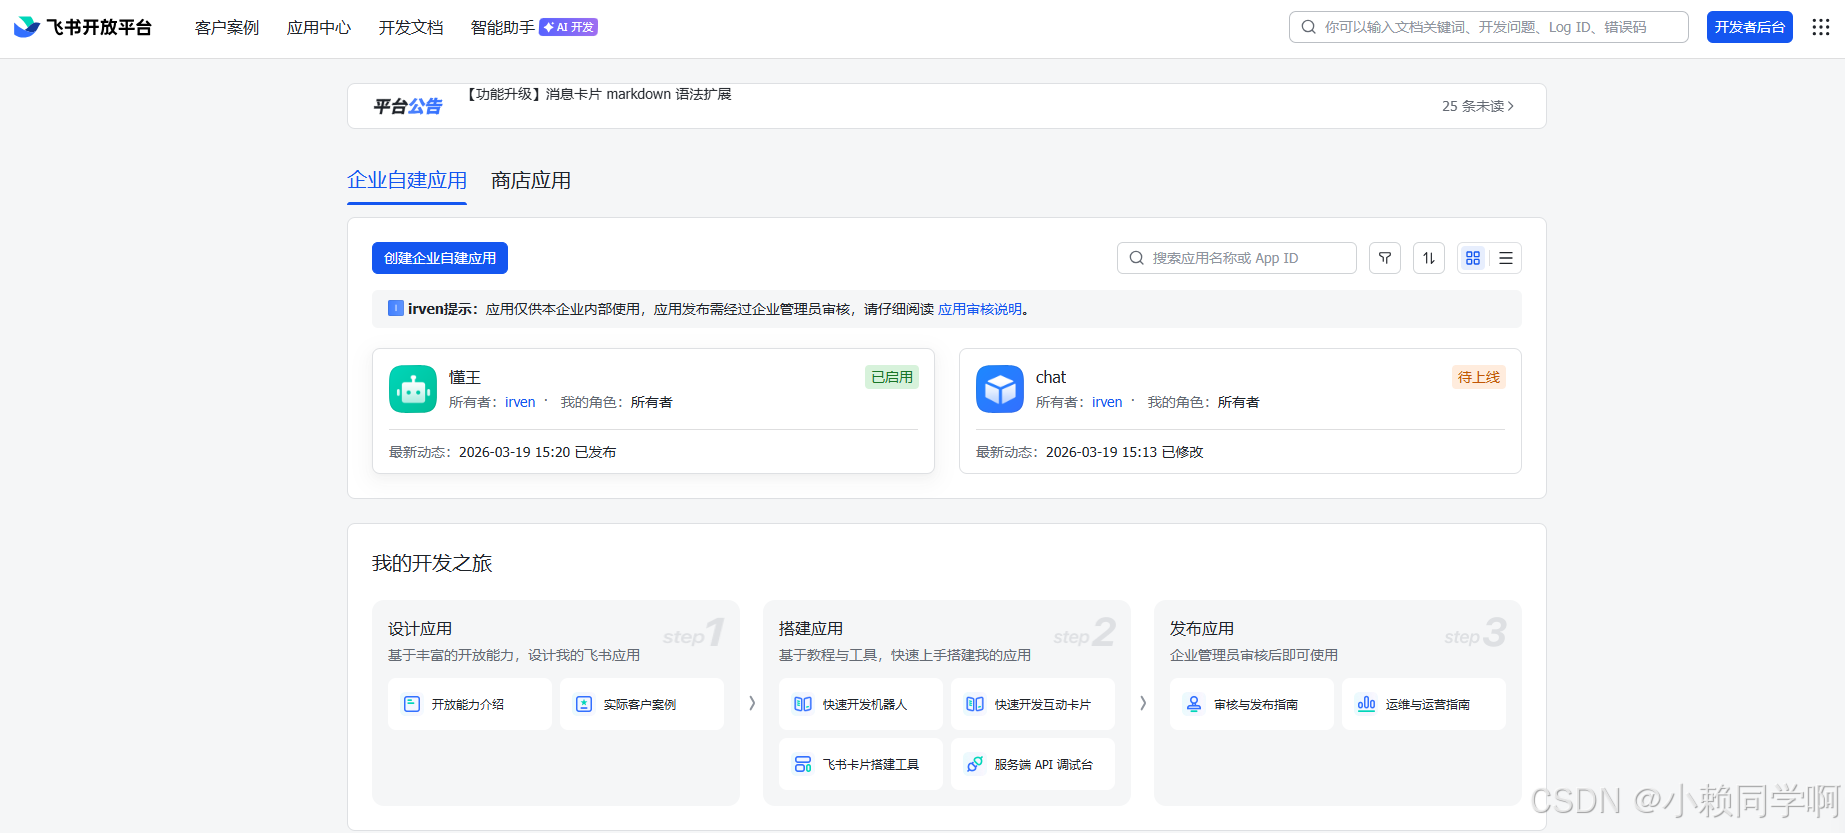Click the 运维与运营指南 chart icon
Image resolution: width=1845 pixels, height=833 pixels.
click(x=1366, y=704)
